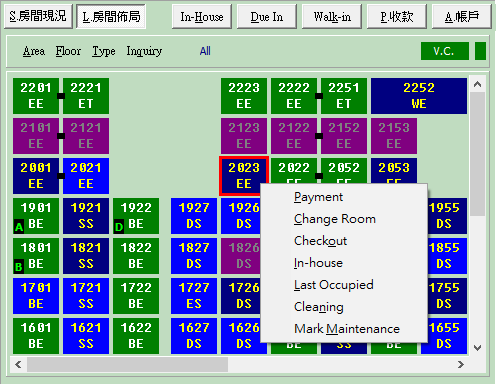Select room tile 2123 EE

coord(244,136)
